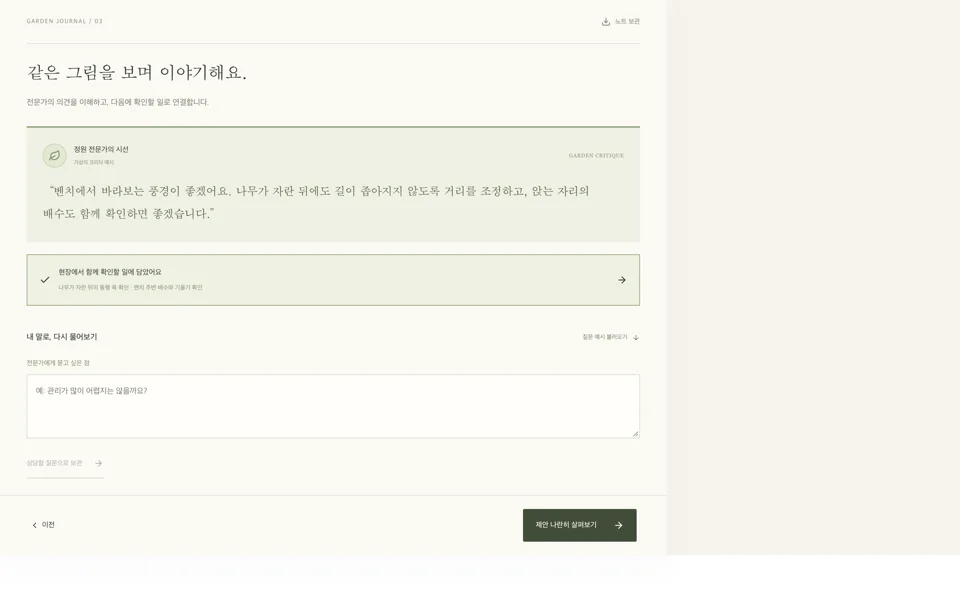Click the heading 같은 그림을 보며 이야기해요.
Screen dimensions: 960x600
[x=137, y=72]
